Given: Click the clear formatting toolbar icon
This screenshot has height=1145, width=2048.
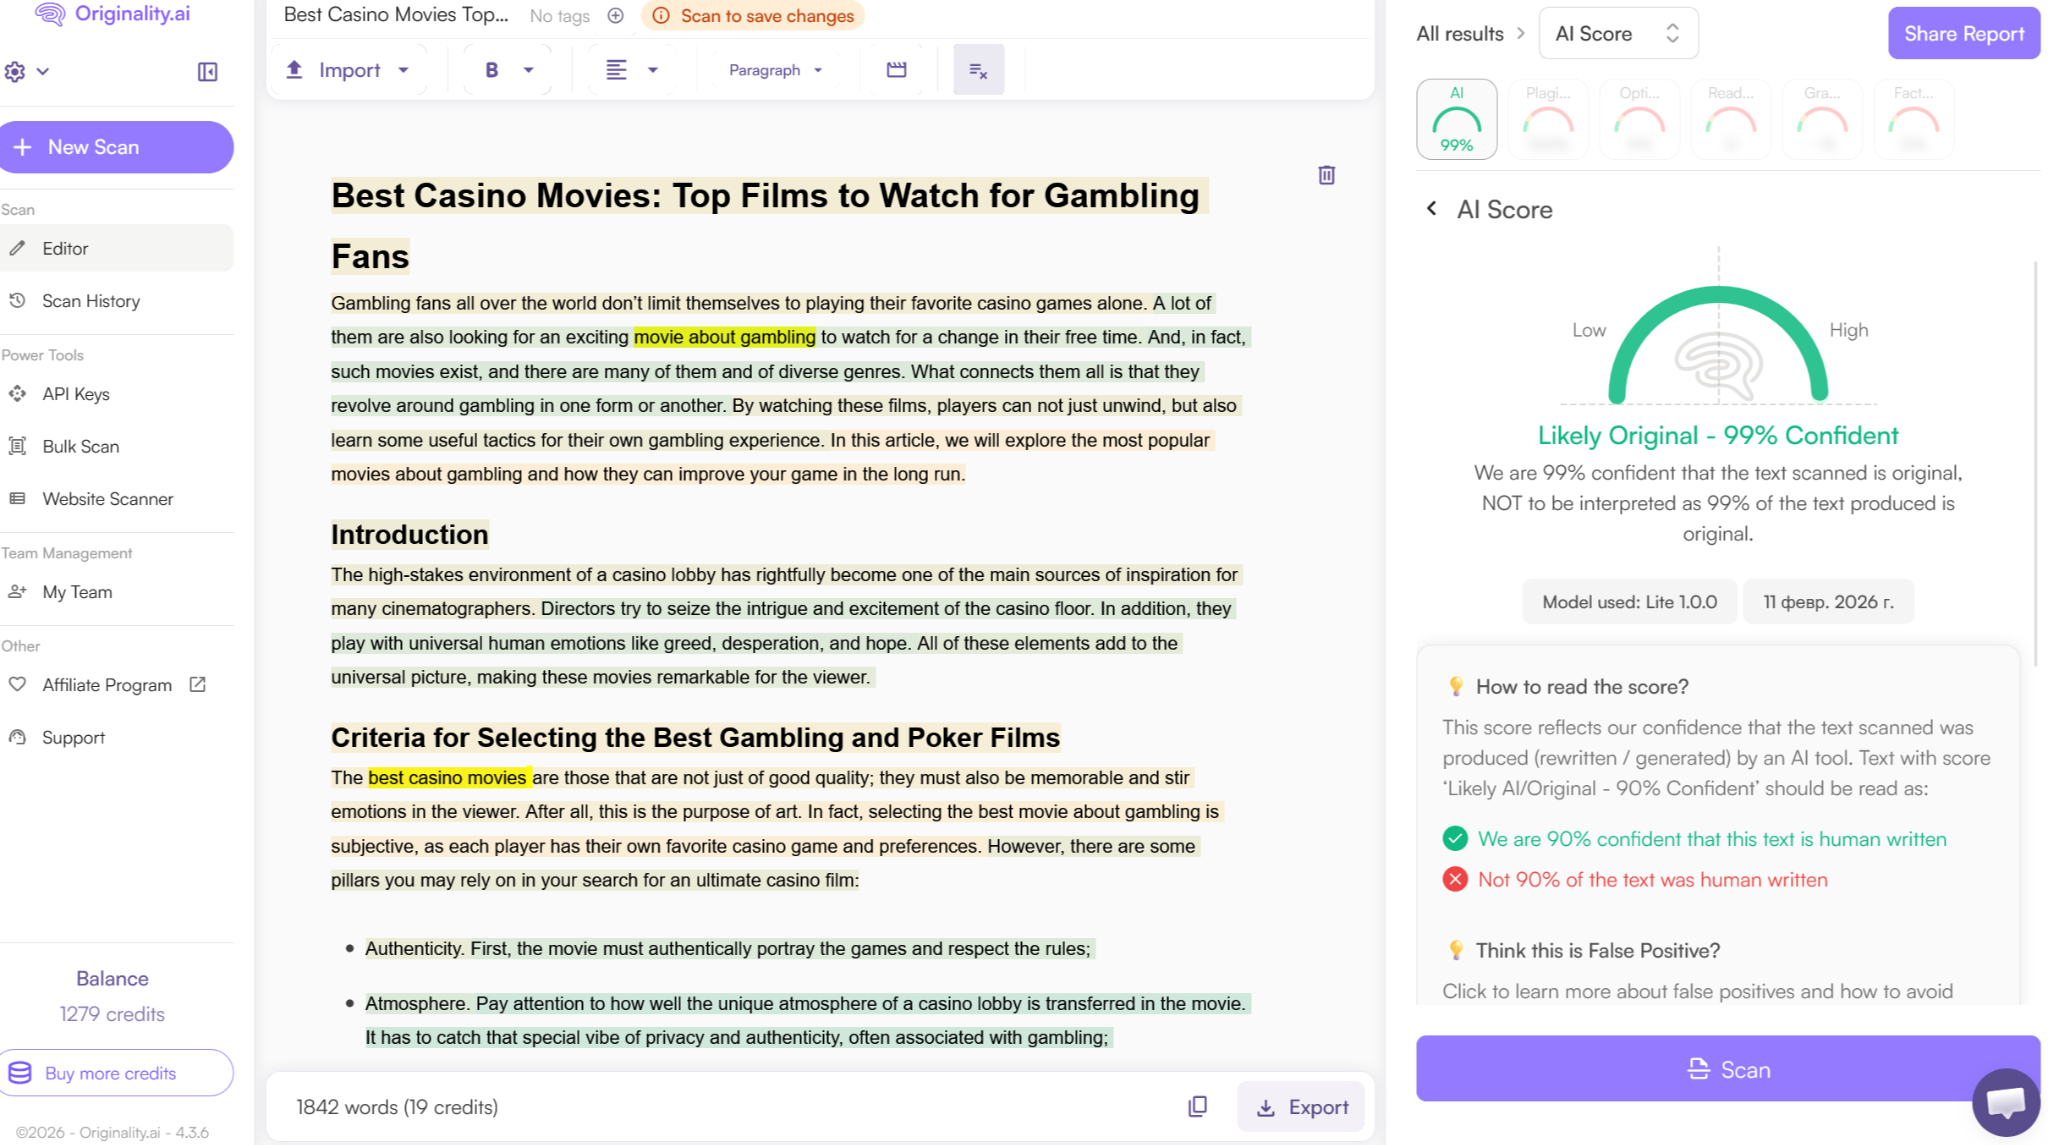Looking at the screenshot, I should (978, 70).
